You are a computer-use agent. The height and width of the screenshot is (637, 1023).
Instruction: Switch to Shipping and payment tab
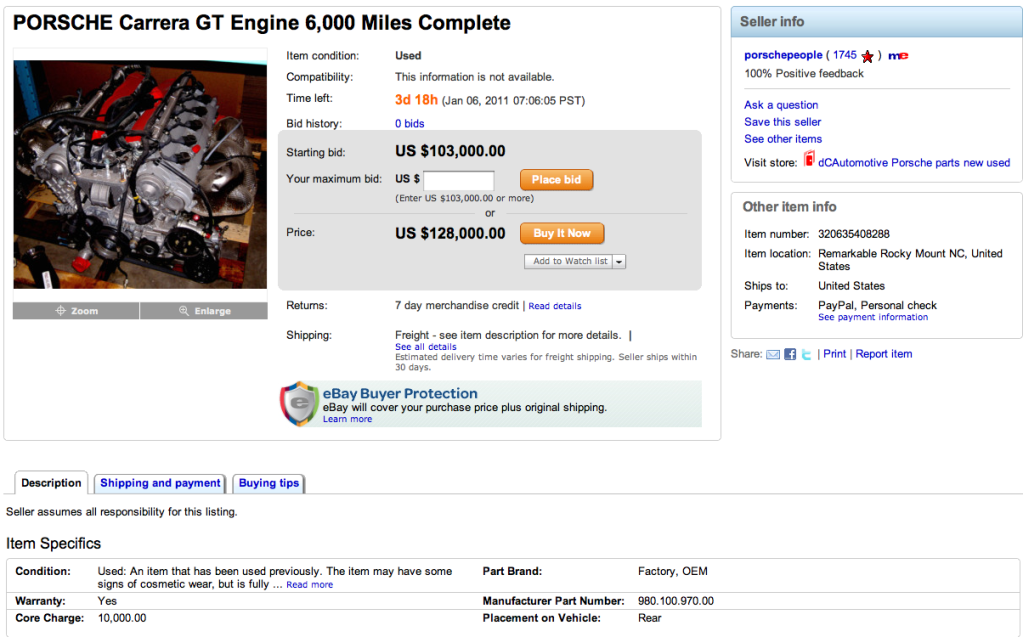160,483
